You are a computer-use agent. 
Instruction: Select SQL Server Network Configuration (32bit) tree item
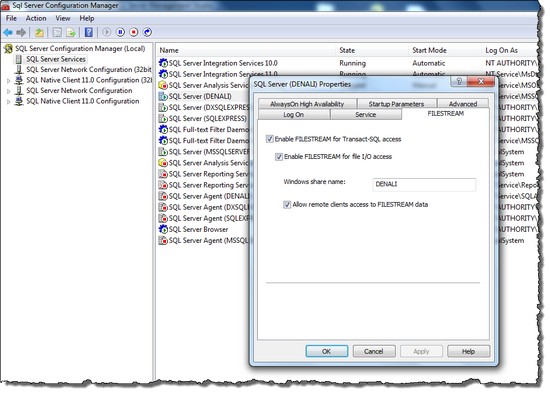[x=89, y=69]
